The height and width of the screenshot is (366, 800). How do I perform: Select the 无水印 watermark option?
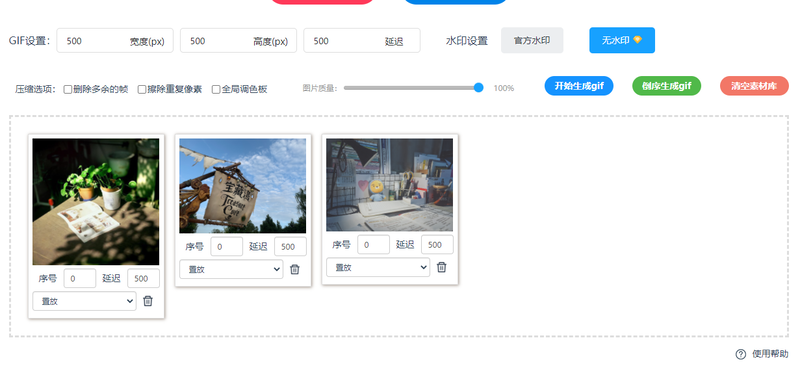pyautogui.click(x=622, y=40)
